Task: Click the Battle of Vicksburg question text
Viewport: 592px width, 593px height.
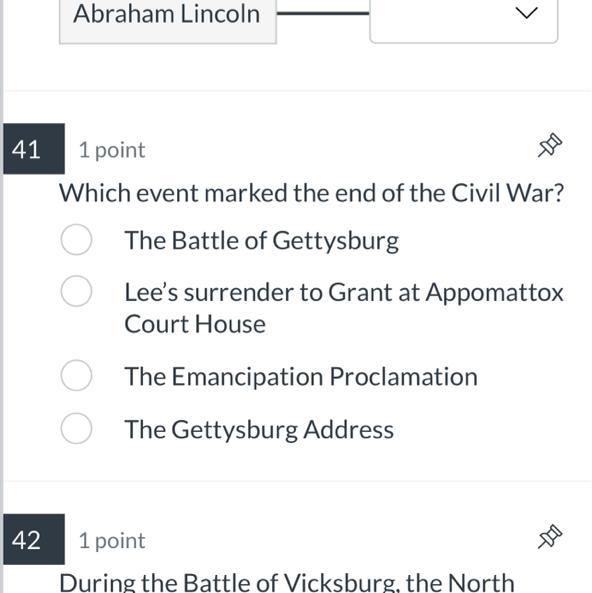Action: (287, 582)
